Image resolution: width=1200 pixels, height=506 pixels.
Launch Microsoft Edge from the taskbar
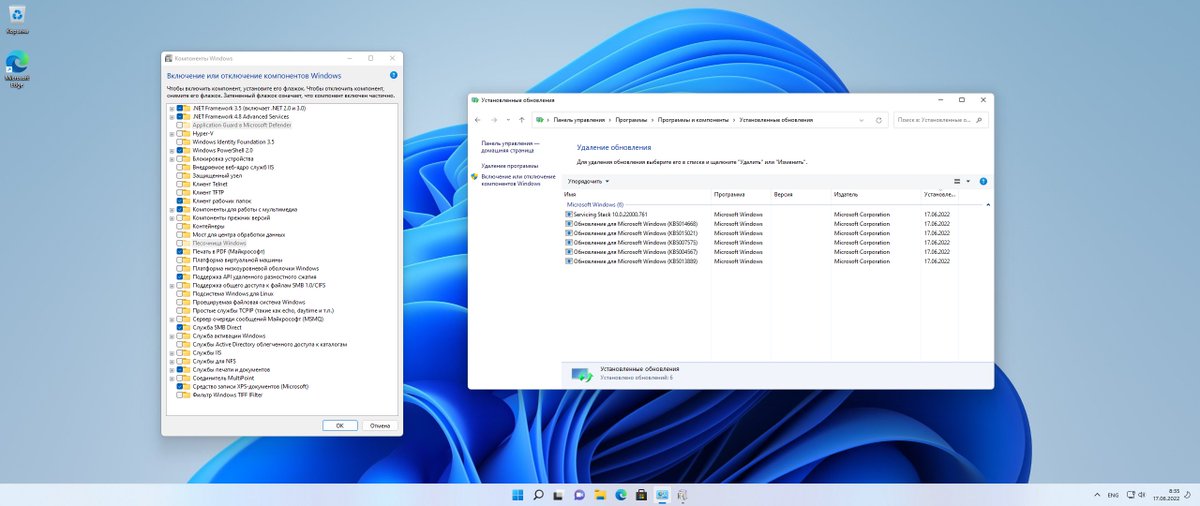[x=620, y=494]
